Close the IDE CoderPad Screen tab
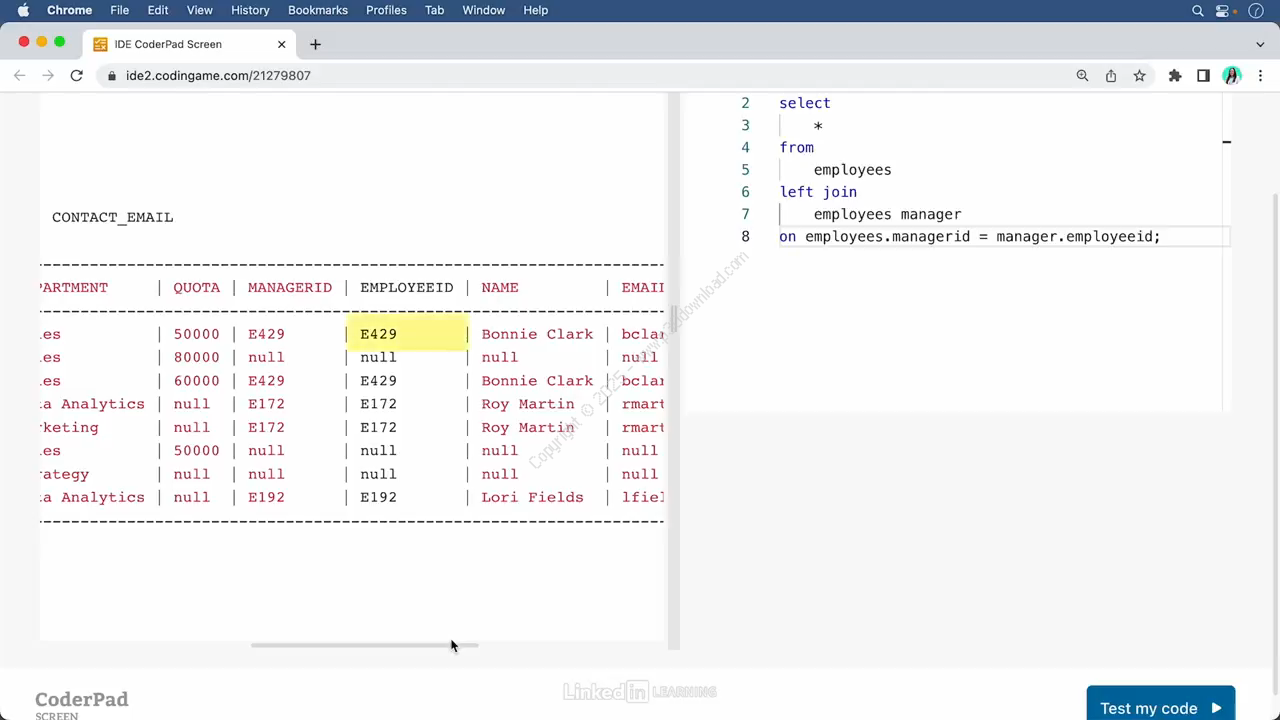 click(x=281, y=44)
